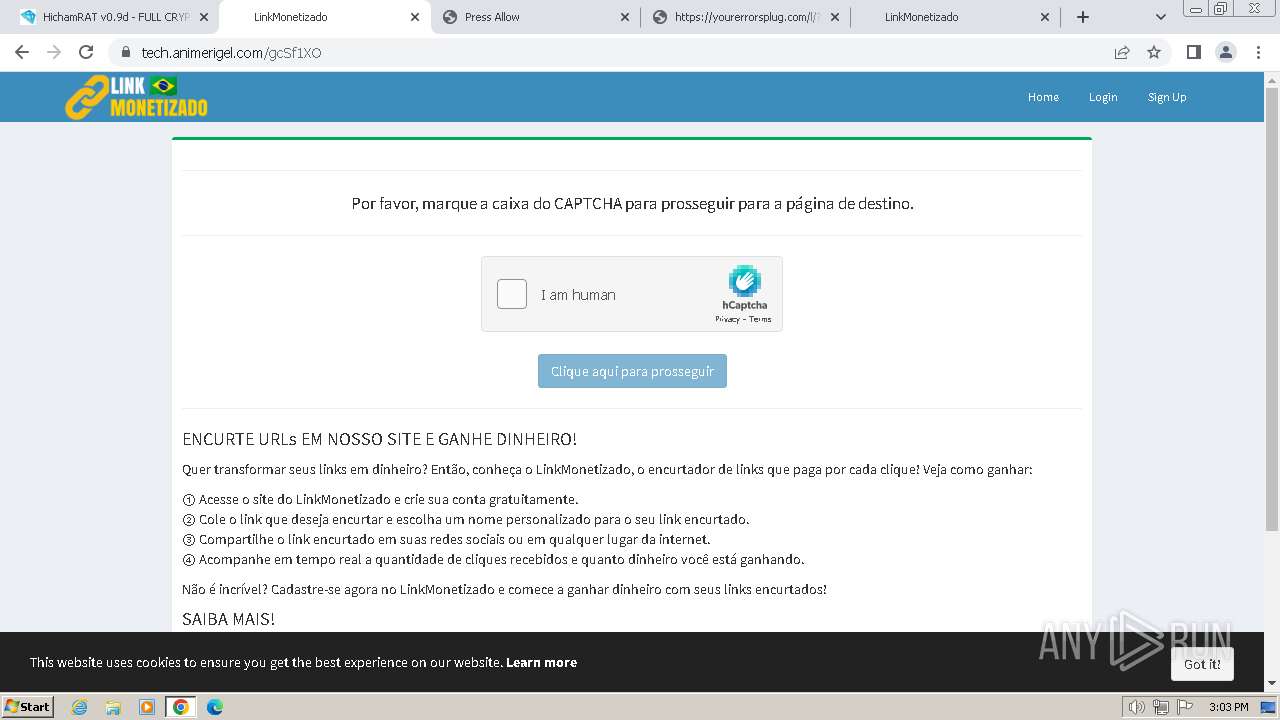
Task: Click the address bar URL
Action: 231,53
